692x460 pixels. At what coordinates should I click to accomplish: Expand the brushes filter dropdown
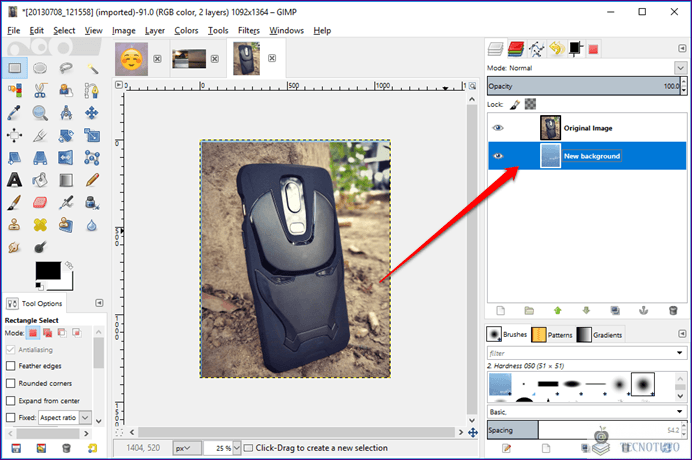pyautogui.click(x=679, y=353)
